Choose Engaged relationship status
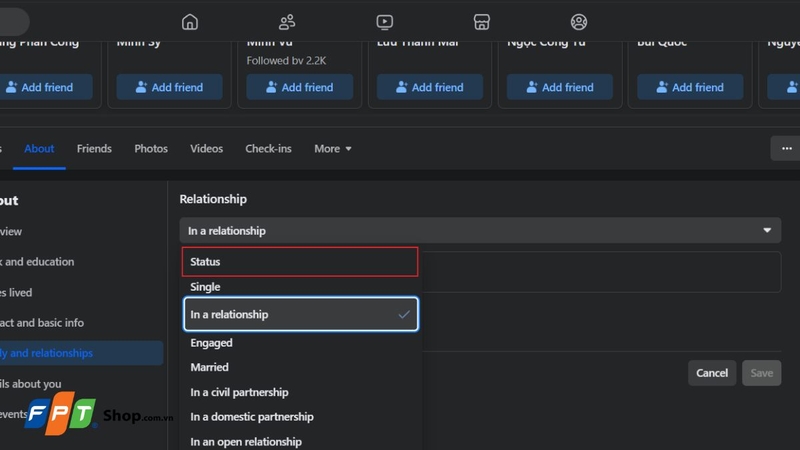800x450 pixels. [x=300, y=343]
